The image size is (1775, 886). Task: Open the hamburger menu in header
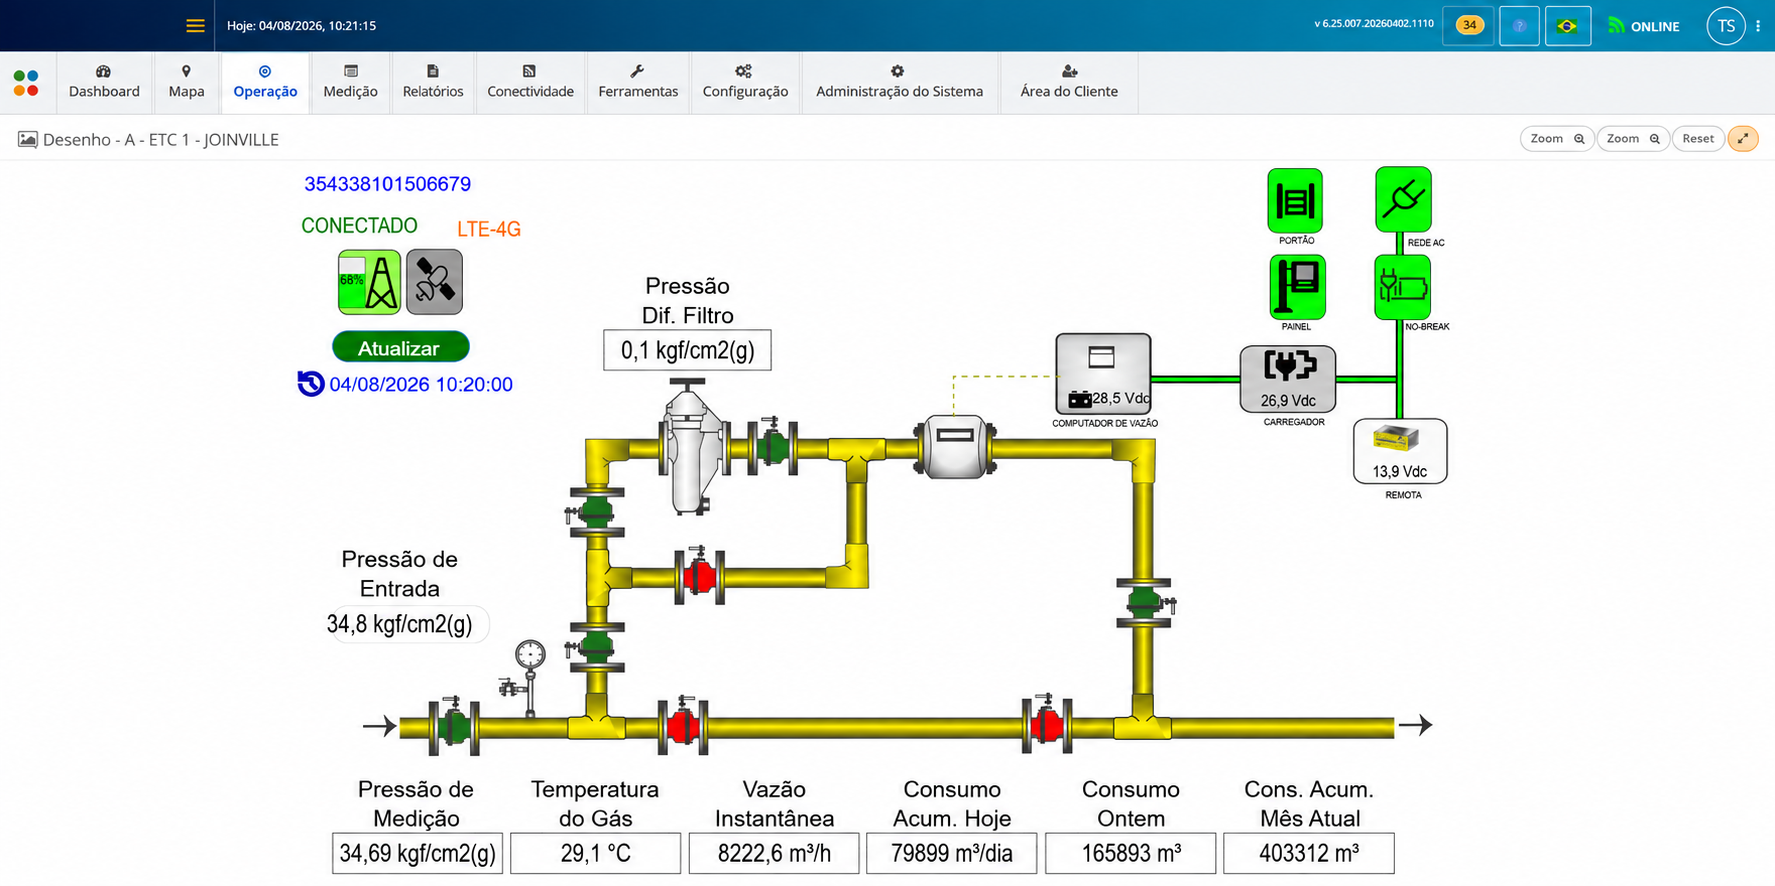coord(195,26)
